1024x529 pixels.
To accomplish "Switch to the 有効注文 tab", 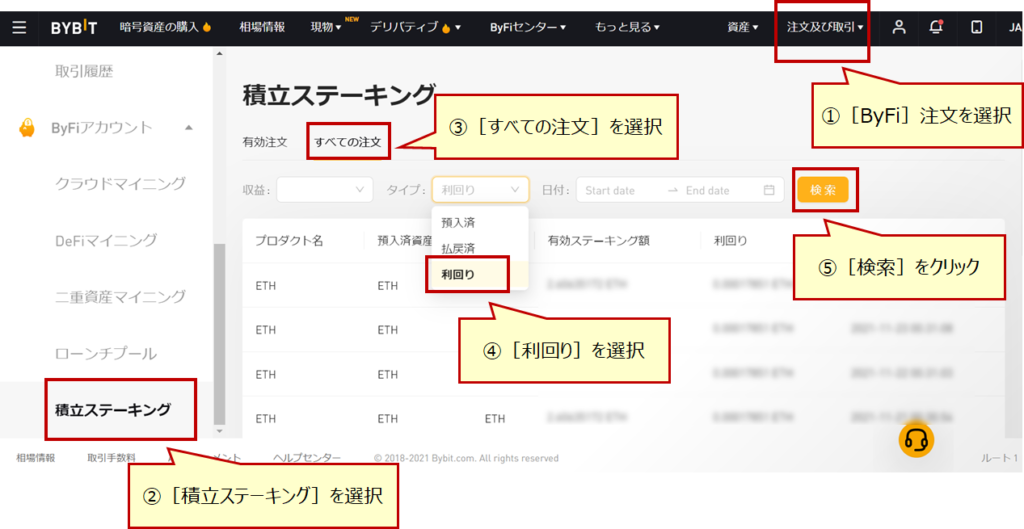I will point(264,142).
